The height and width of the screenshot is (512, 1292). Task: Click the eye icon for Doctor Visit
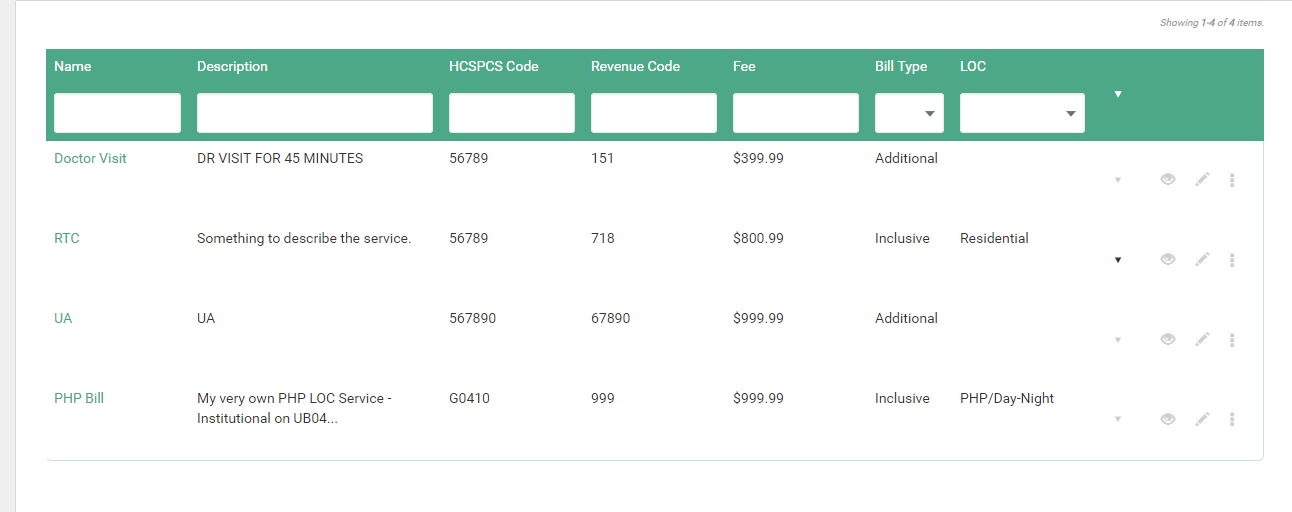[1167, 179]
